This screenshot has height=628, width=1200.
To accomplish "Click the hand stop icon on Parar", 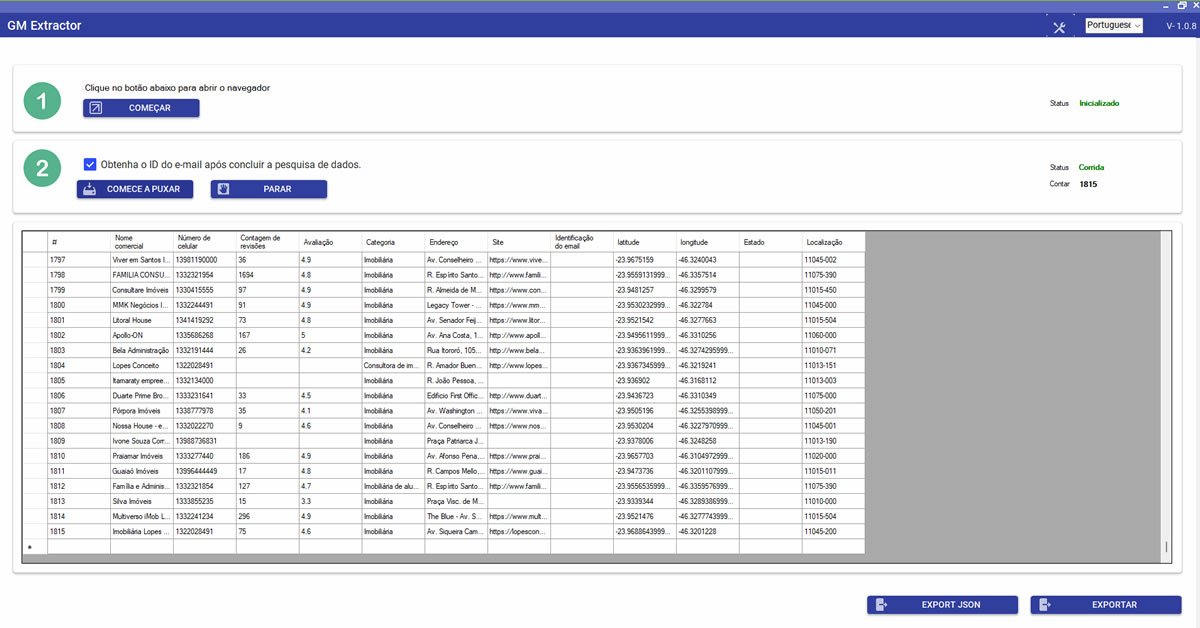I will tap(223, 189).
